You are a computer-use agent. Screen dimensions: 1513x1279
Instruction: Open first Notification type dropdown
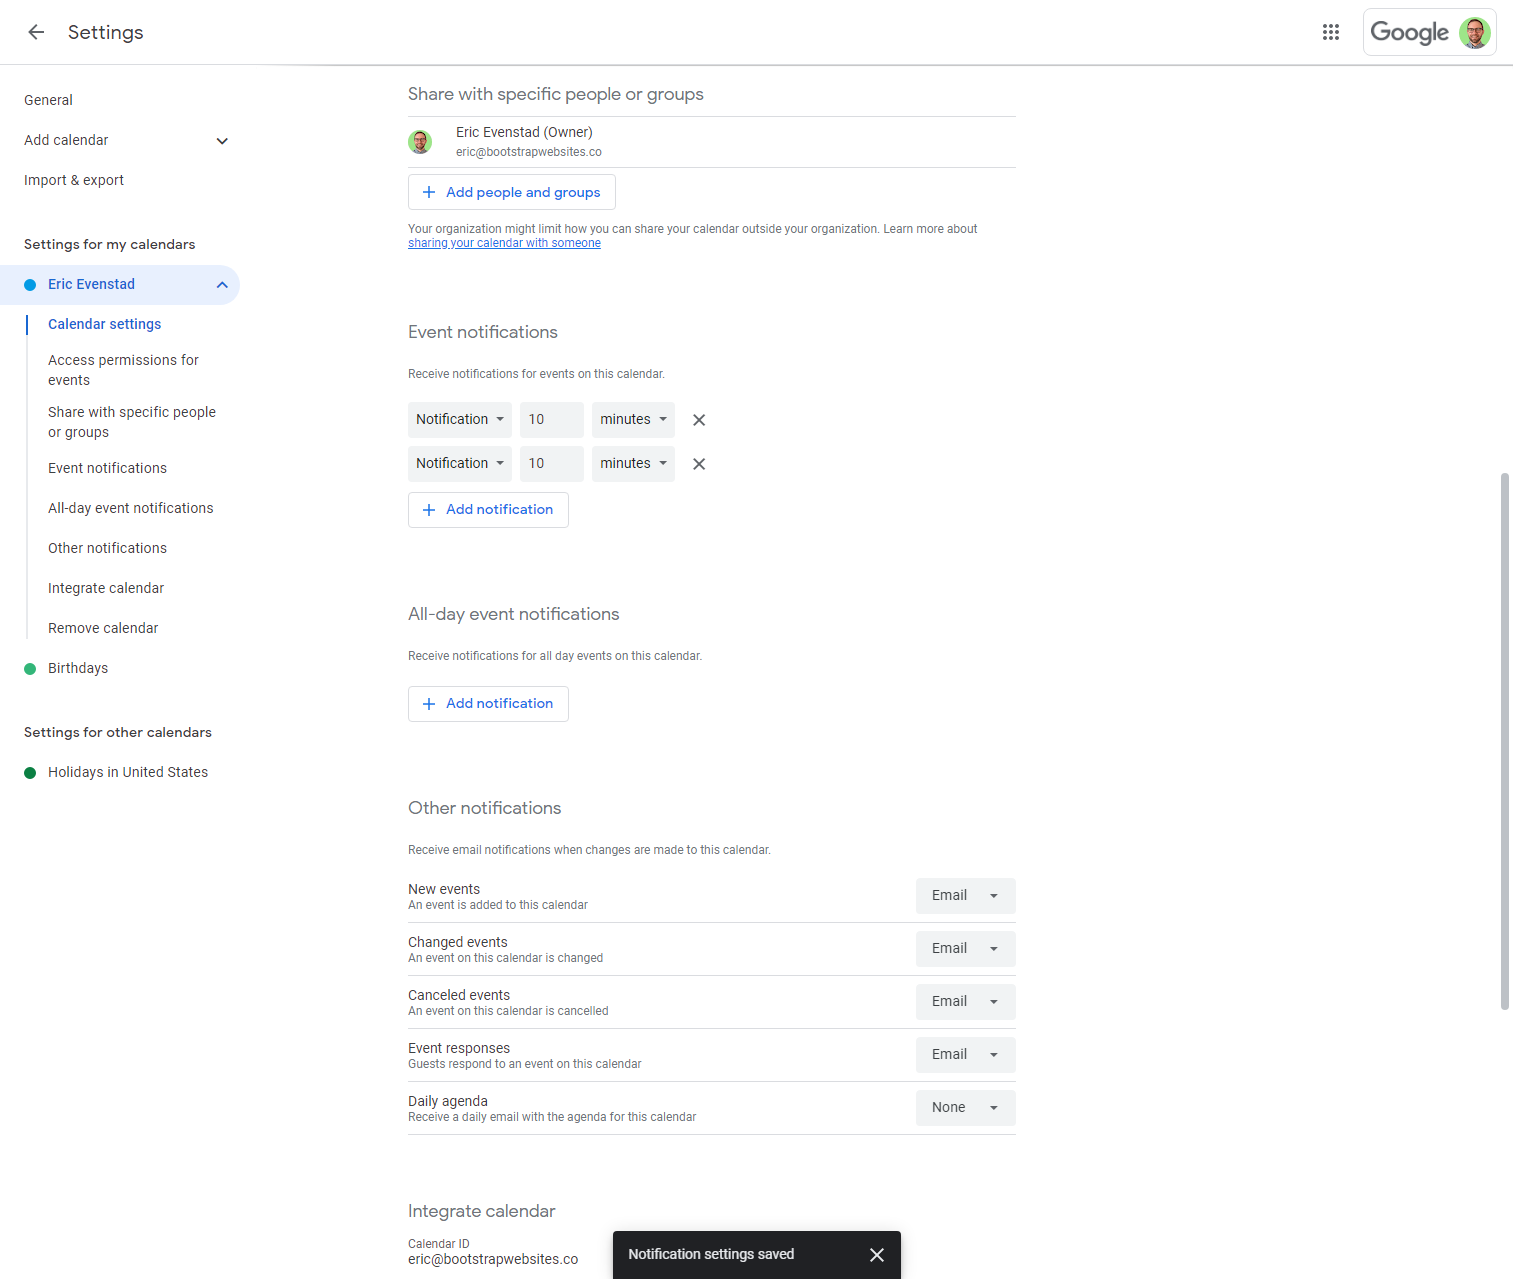click(x=460, y=420)
